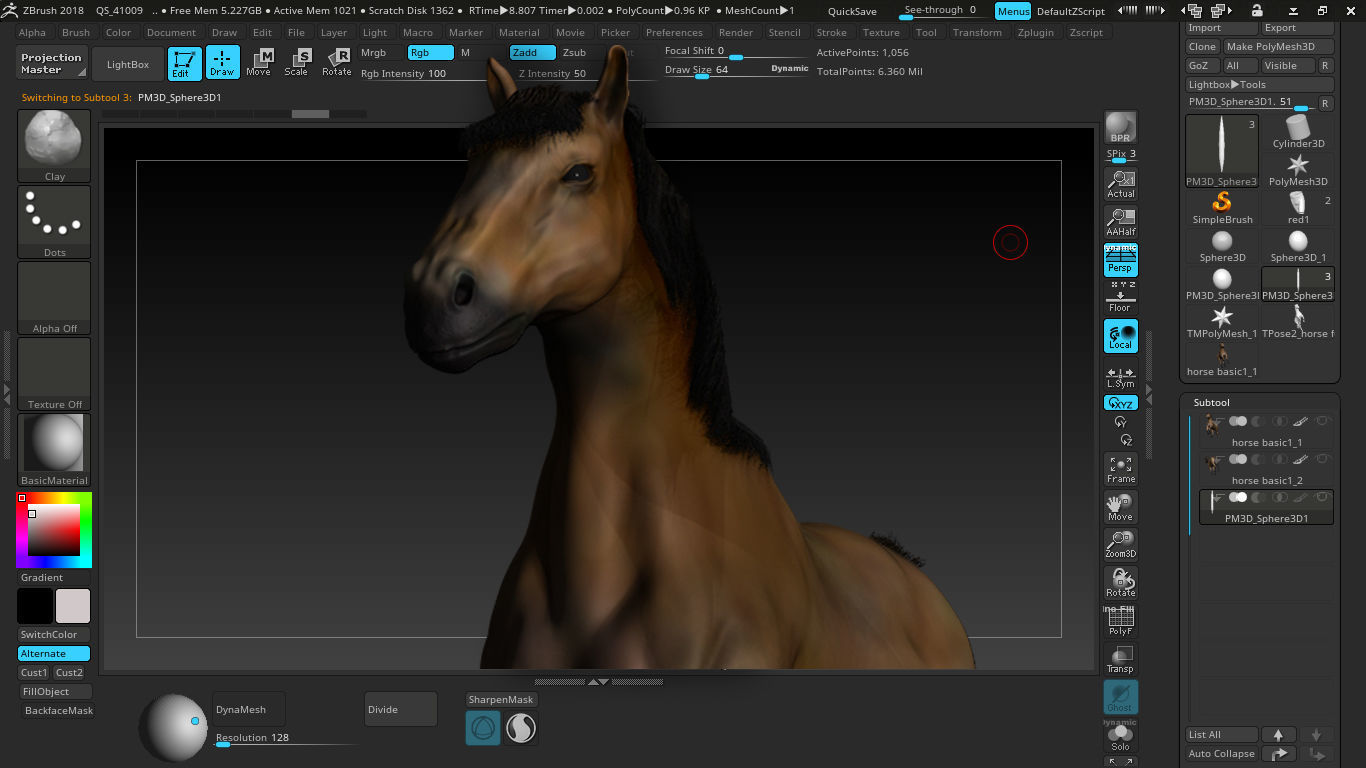Select the red1 tool thumbnail
Screen dimensions: 1366x768
1298,208
